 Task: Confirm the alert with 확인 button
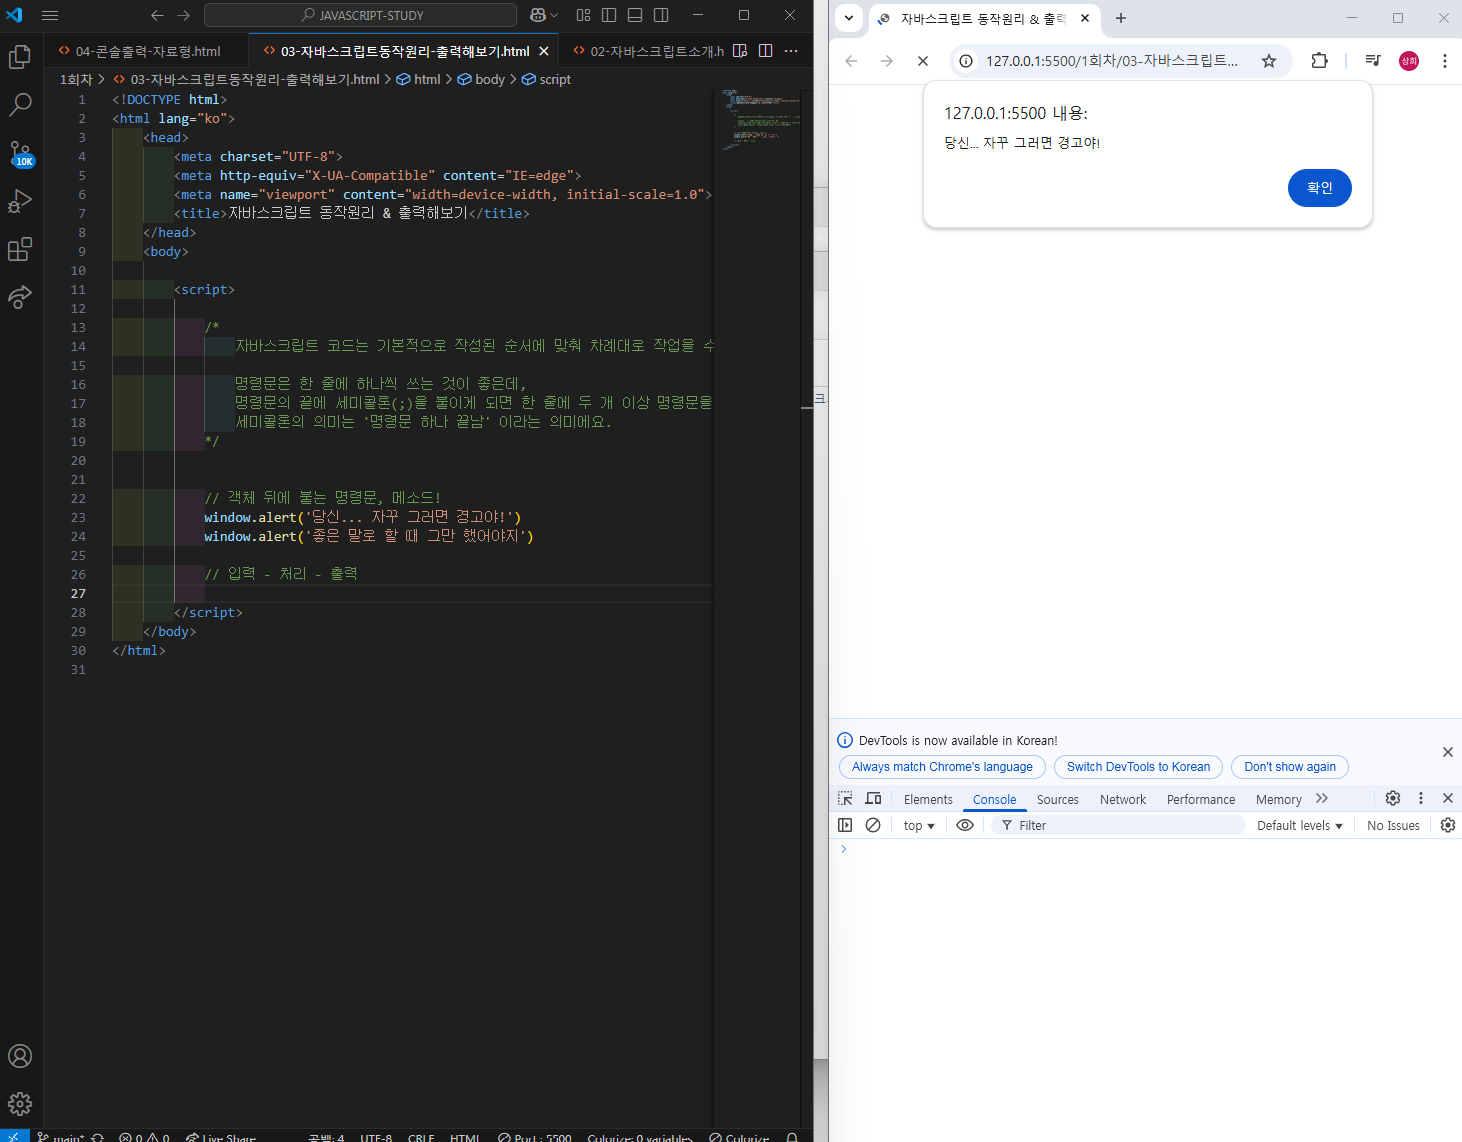tap(1319, 188)
